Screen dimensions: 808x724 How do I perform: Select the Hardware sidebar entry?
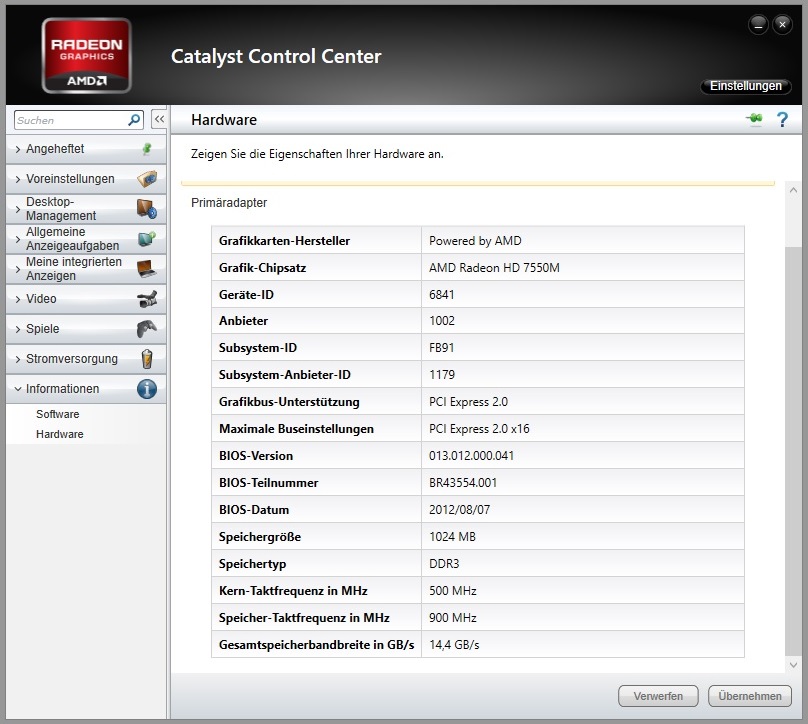[60, 434]
